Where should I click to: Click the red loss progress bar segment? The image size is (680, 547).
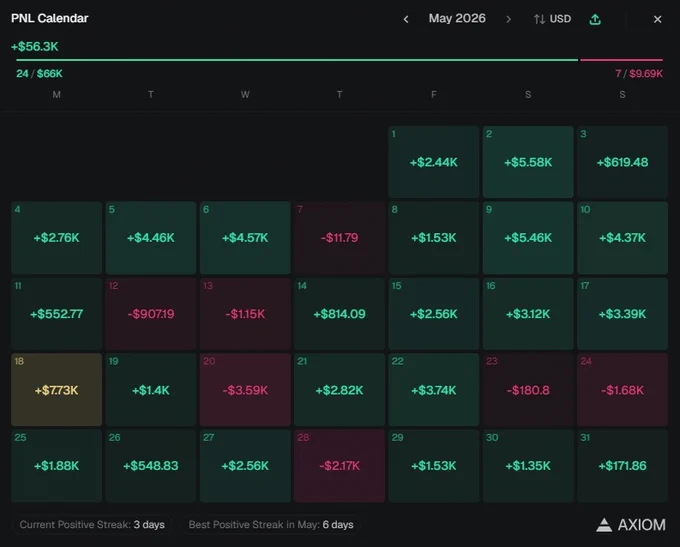(621, 60)
